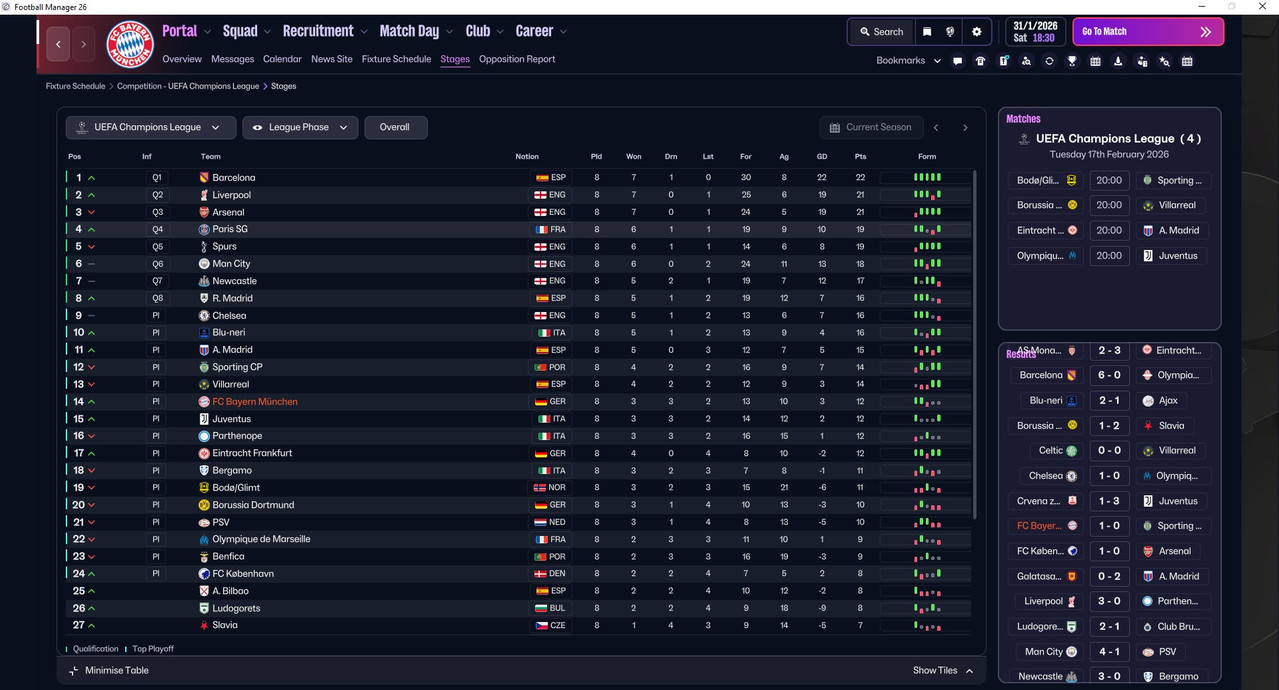Switch to the Fixture Schedule tab
The height and width of the screenshot is (690, 1279).
point(396,59)
